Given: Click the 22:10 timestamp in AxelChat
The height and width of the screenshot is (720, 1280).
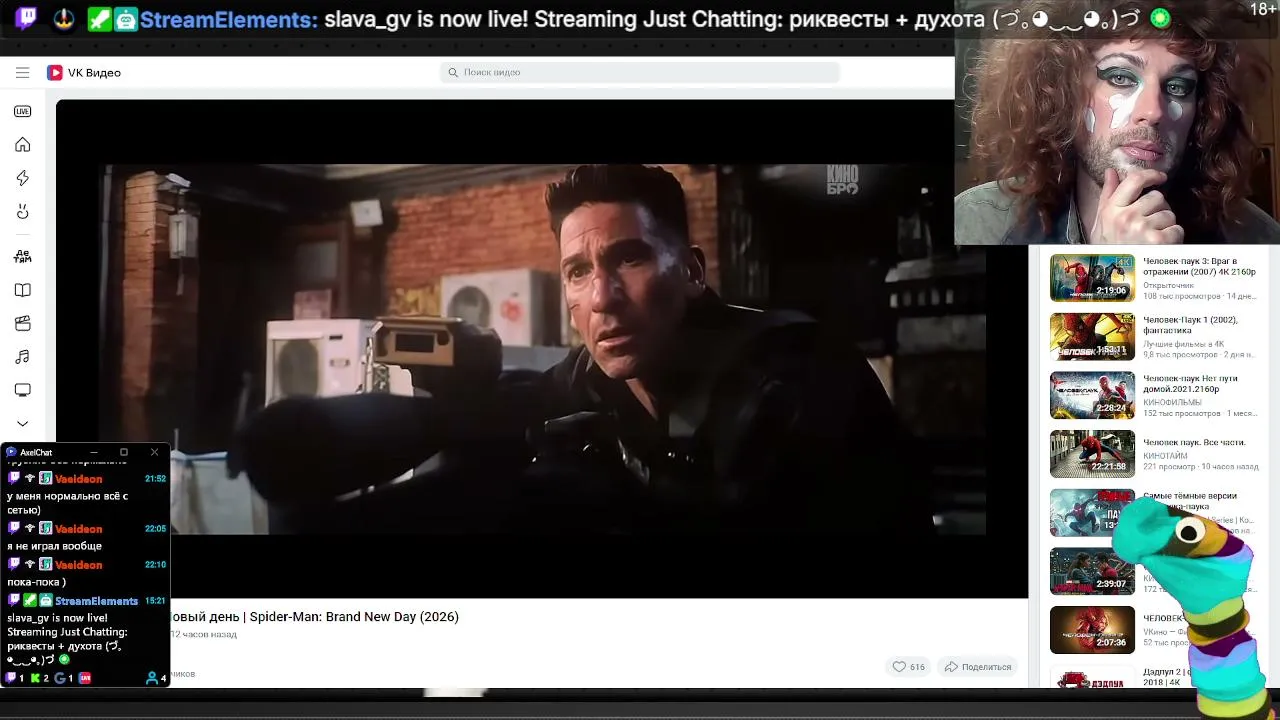Looking at the screenshot, I should pyautogui.click(x=155, y=565).
